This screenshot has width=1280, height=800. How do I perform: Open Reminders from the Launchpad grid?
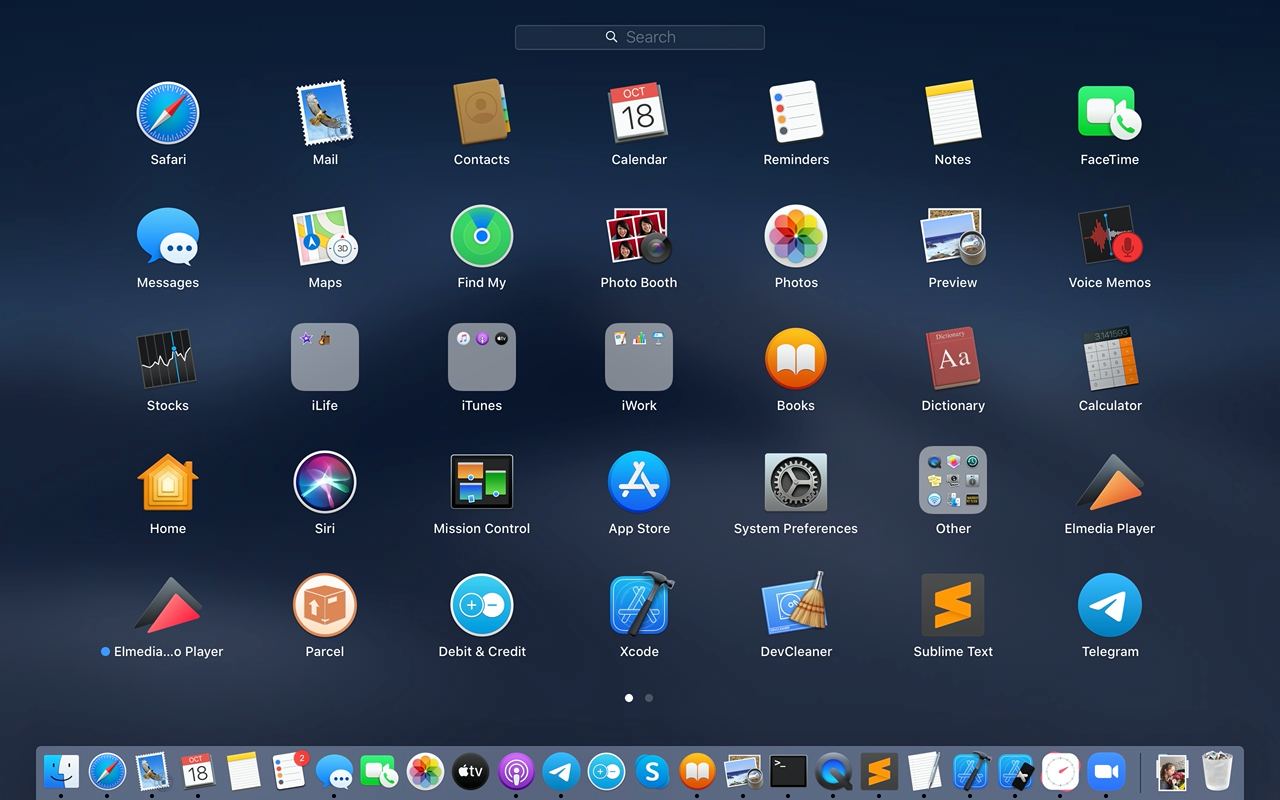(x=796, y=113)
